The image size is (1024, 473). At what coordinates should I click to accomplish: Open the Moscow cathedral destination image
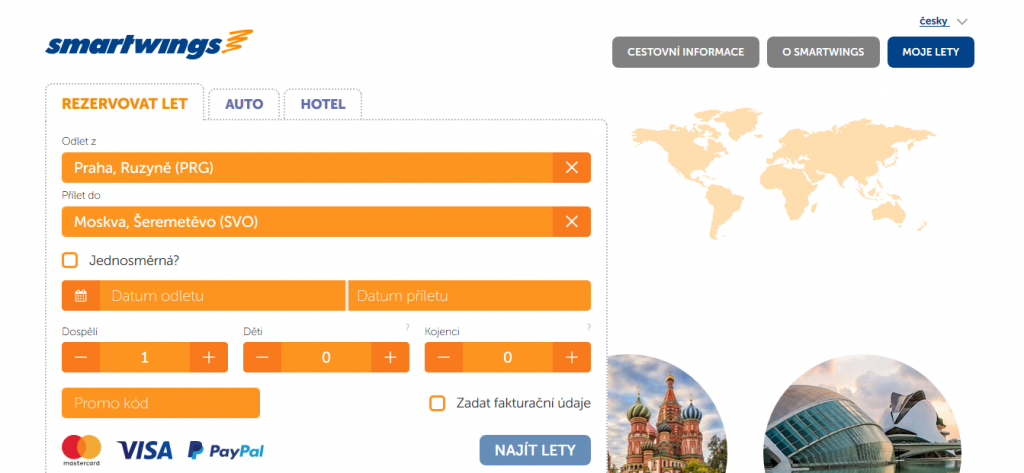[666, 414]
